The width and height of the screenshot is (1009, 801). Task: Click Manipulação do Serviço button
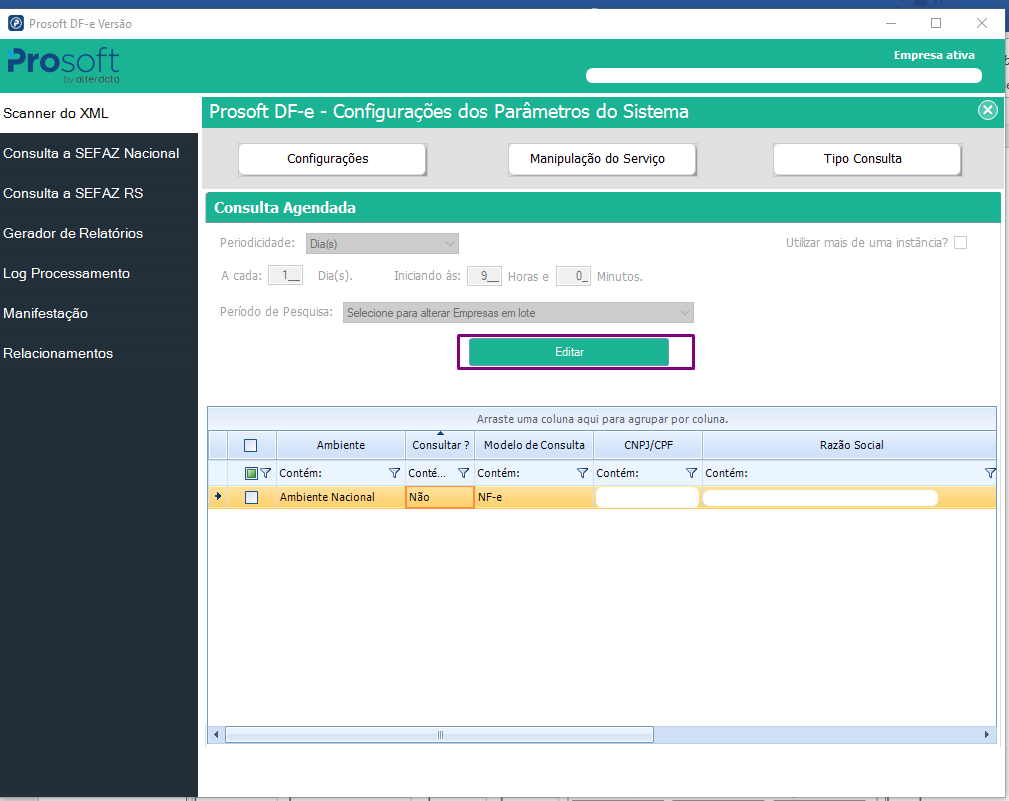[x=602, y=159]
